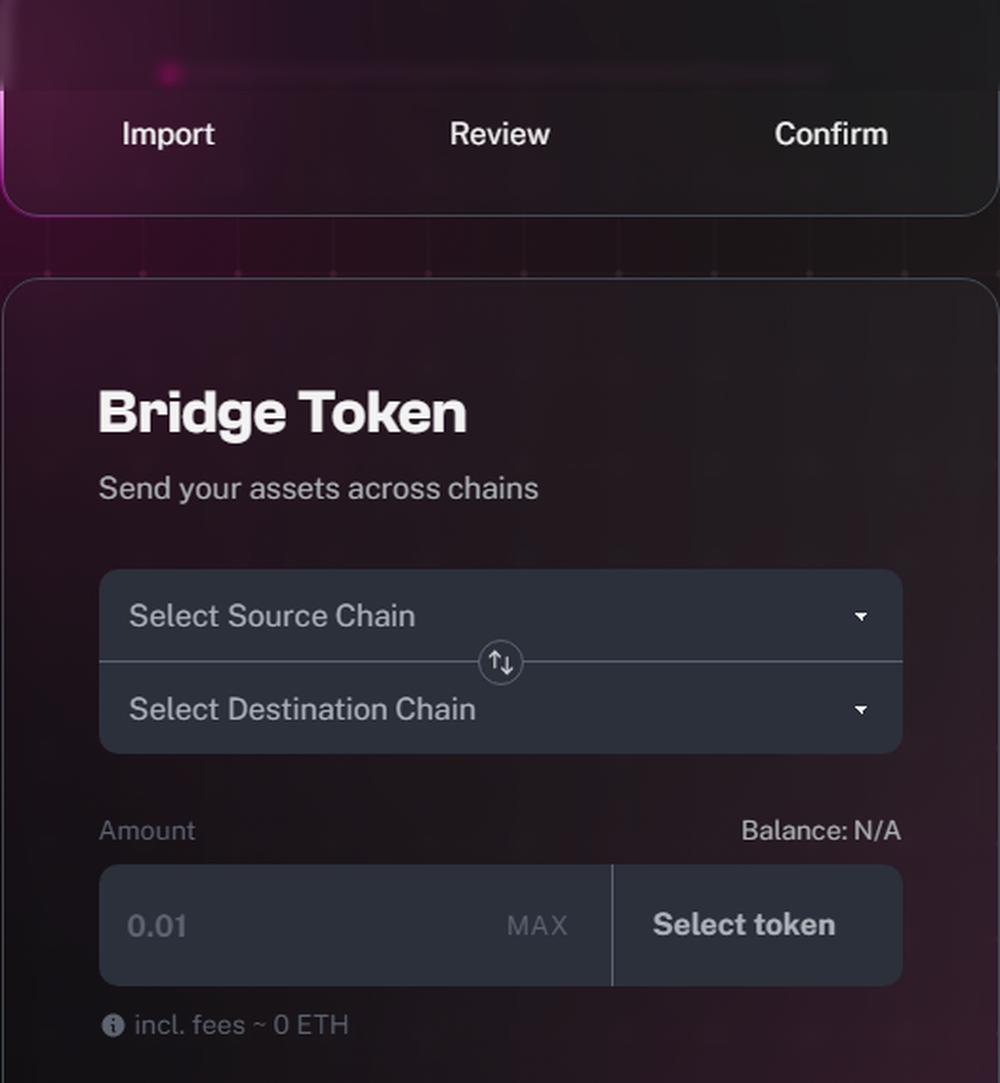Open the Select Destination Chain selector

501,709
